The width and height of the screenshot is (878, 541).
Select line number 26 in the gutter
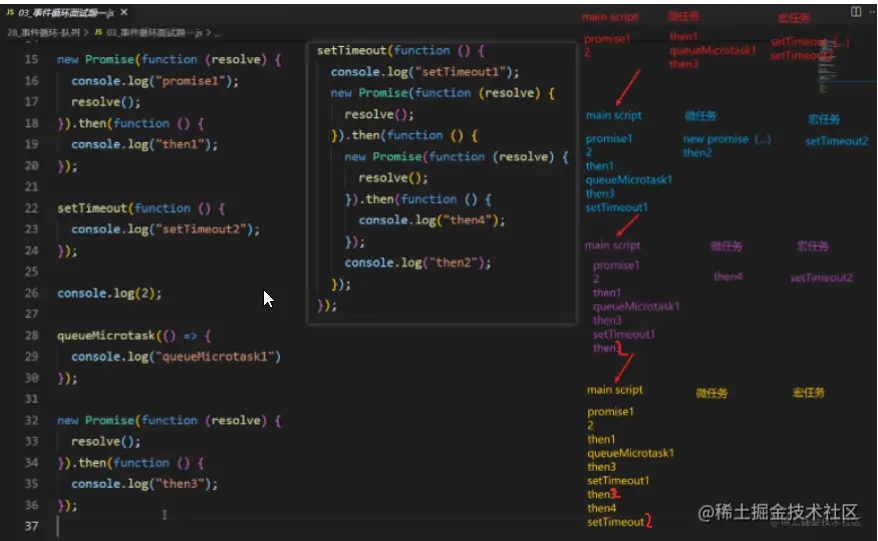31,293
